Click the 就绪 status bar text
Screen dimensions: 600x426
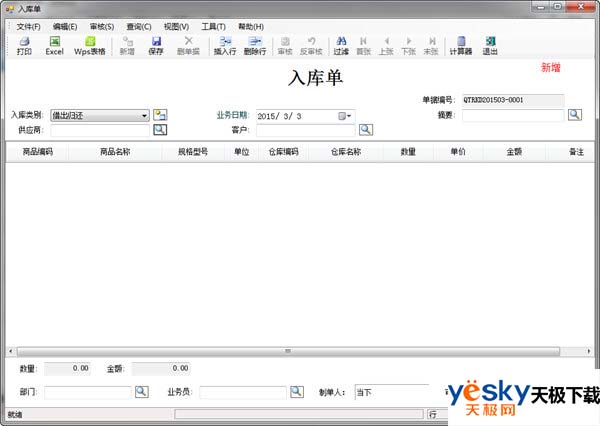(15, 415)
